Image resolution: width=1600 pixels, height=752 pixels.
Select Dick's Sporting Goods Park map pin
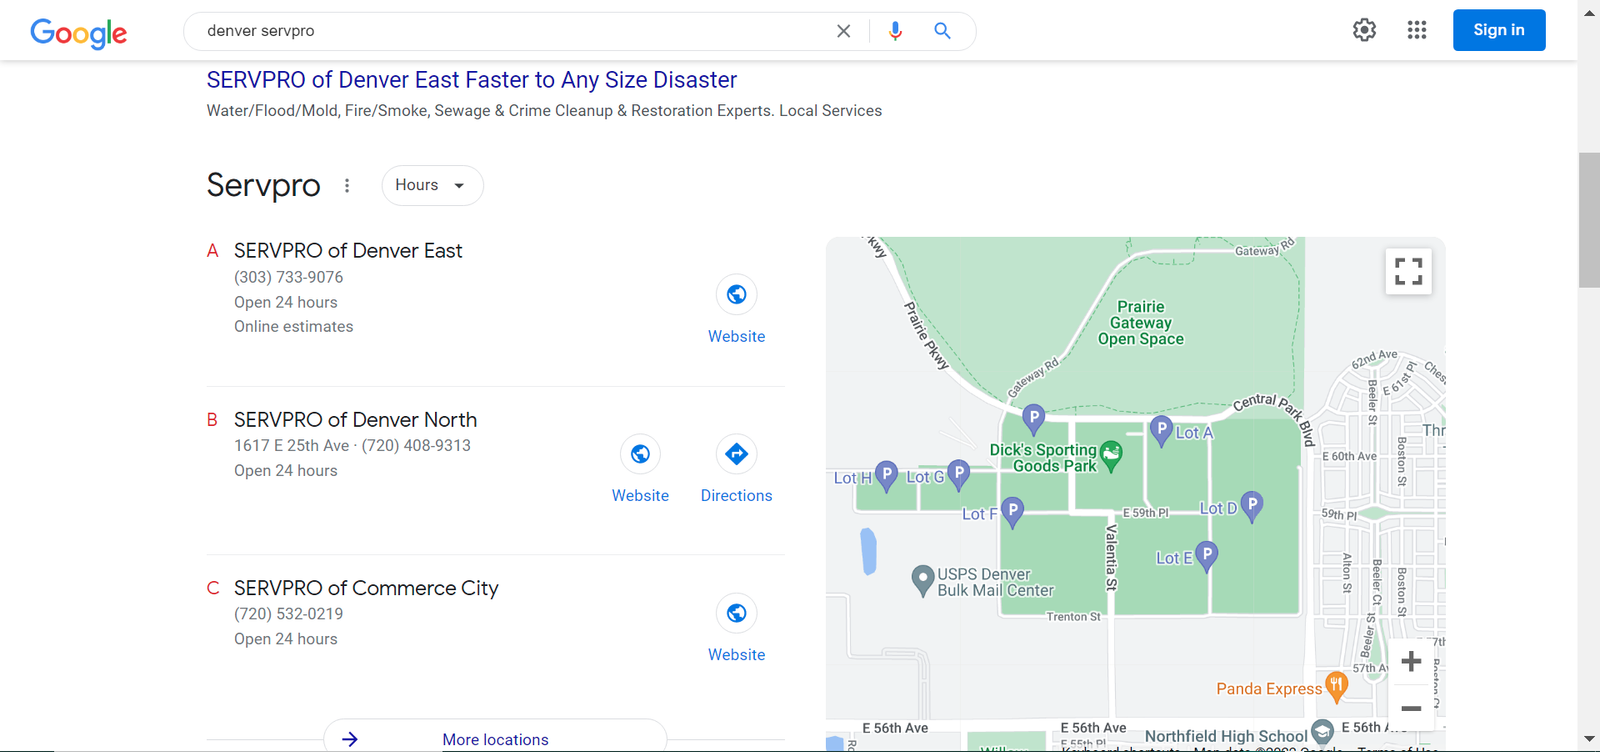pos(1110,455)
